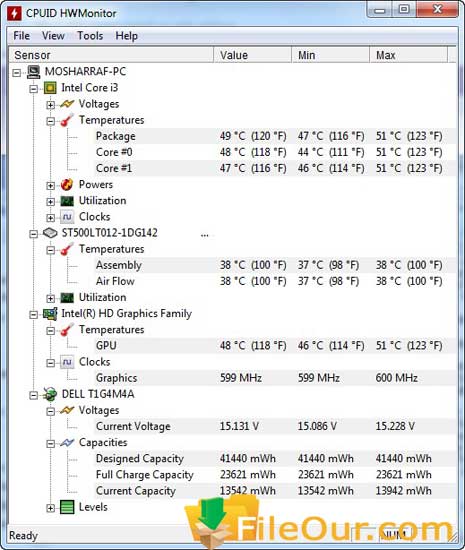Click the Clocks waveform icon under Intel Core i3

click(67, 217)
